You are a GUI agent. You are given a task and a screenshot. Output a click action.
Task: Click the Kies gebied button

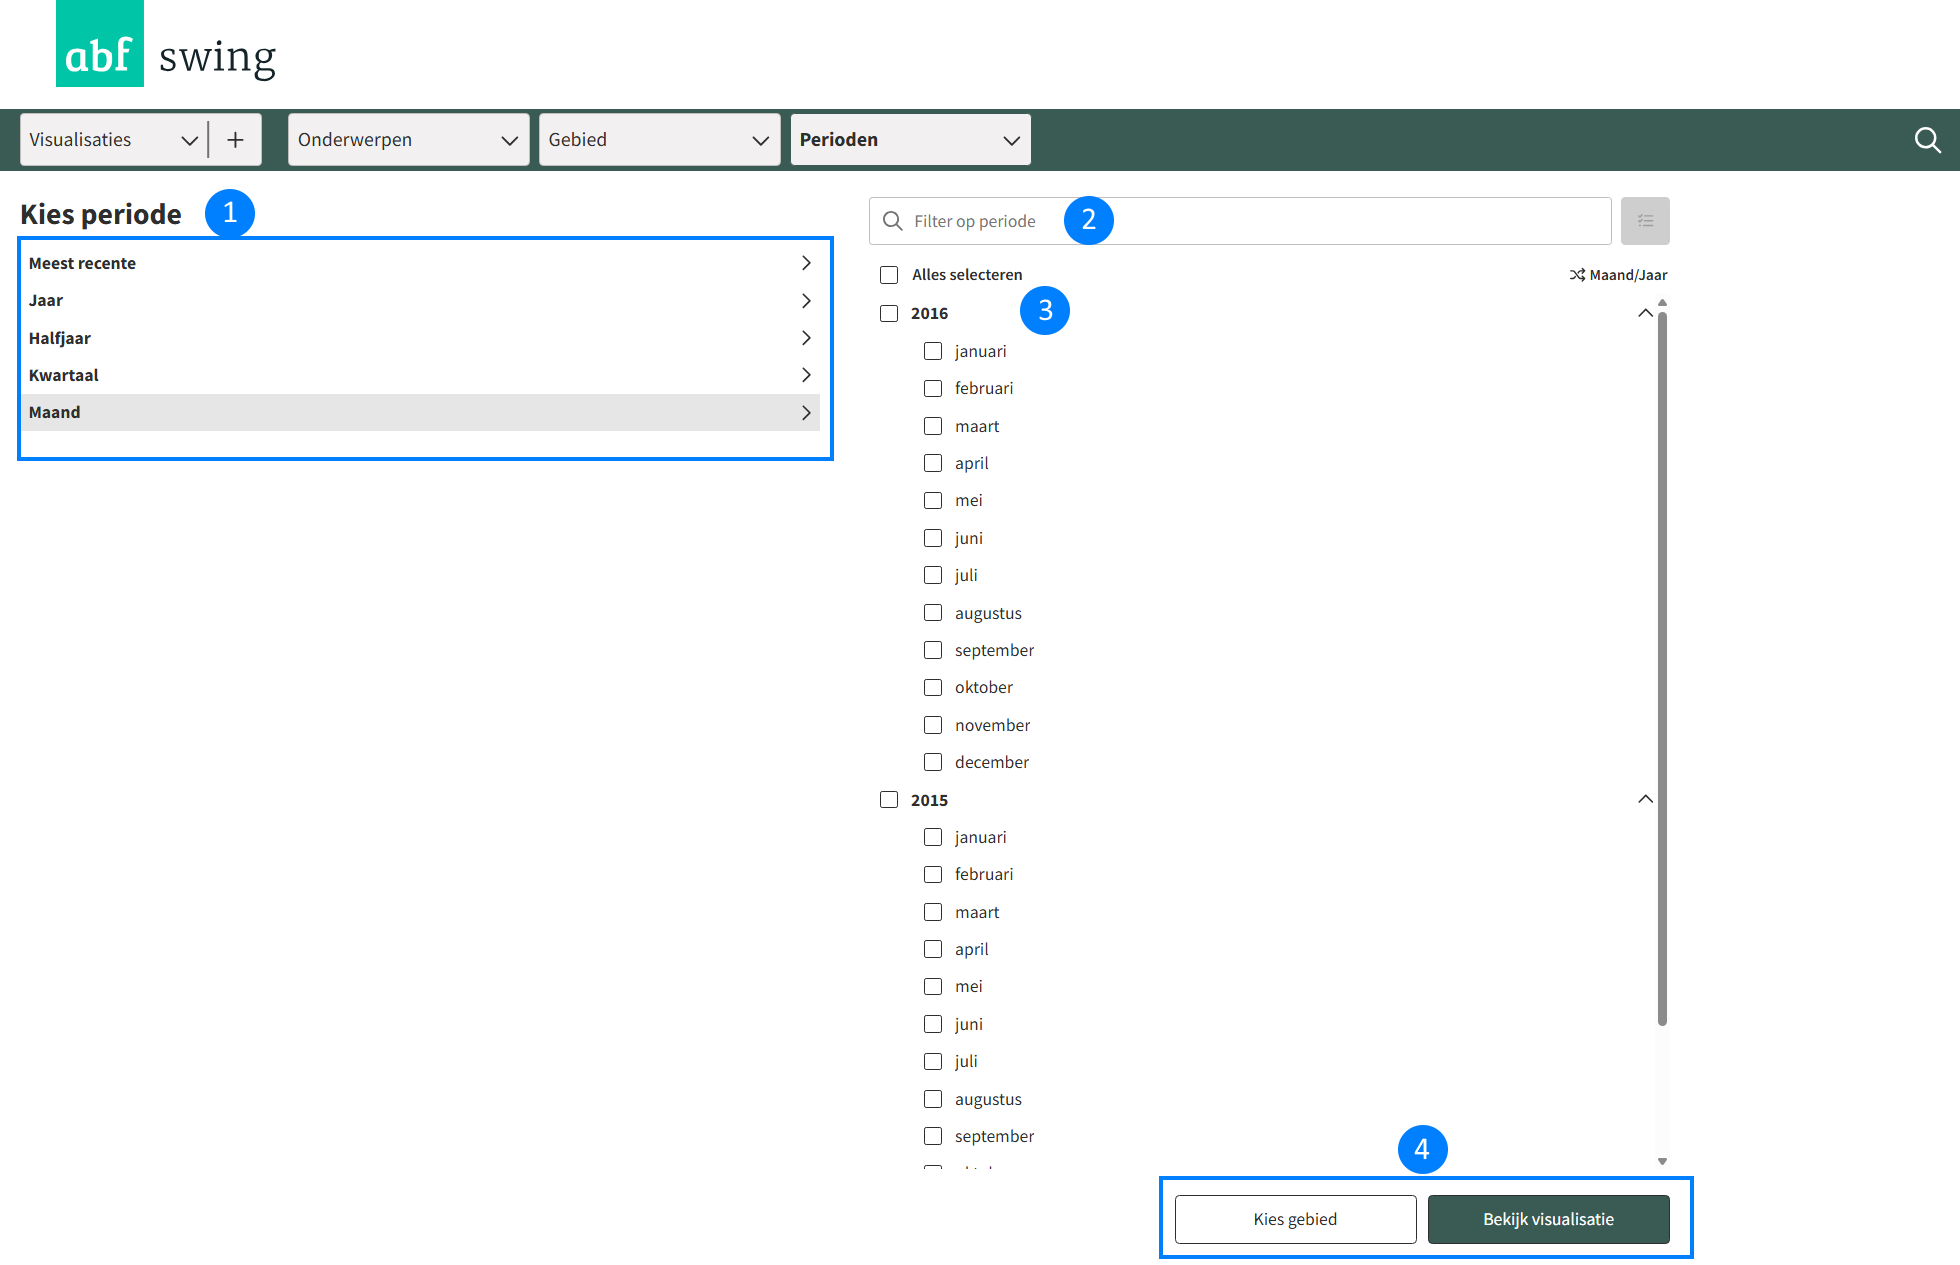[x=1295, y=1219]
